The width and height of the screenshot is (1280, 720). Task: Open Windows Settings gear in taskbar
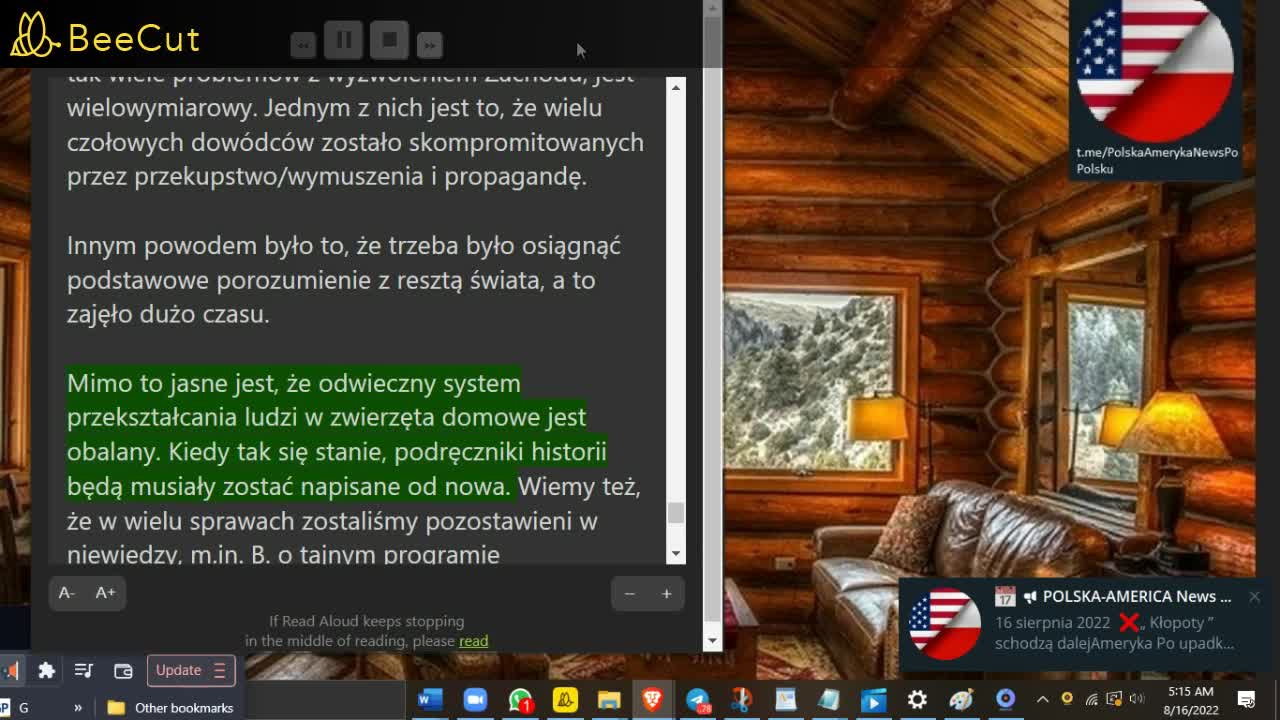[917, 700]
